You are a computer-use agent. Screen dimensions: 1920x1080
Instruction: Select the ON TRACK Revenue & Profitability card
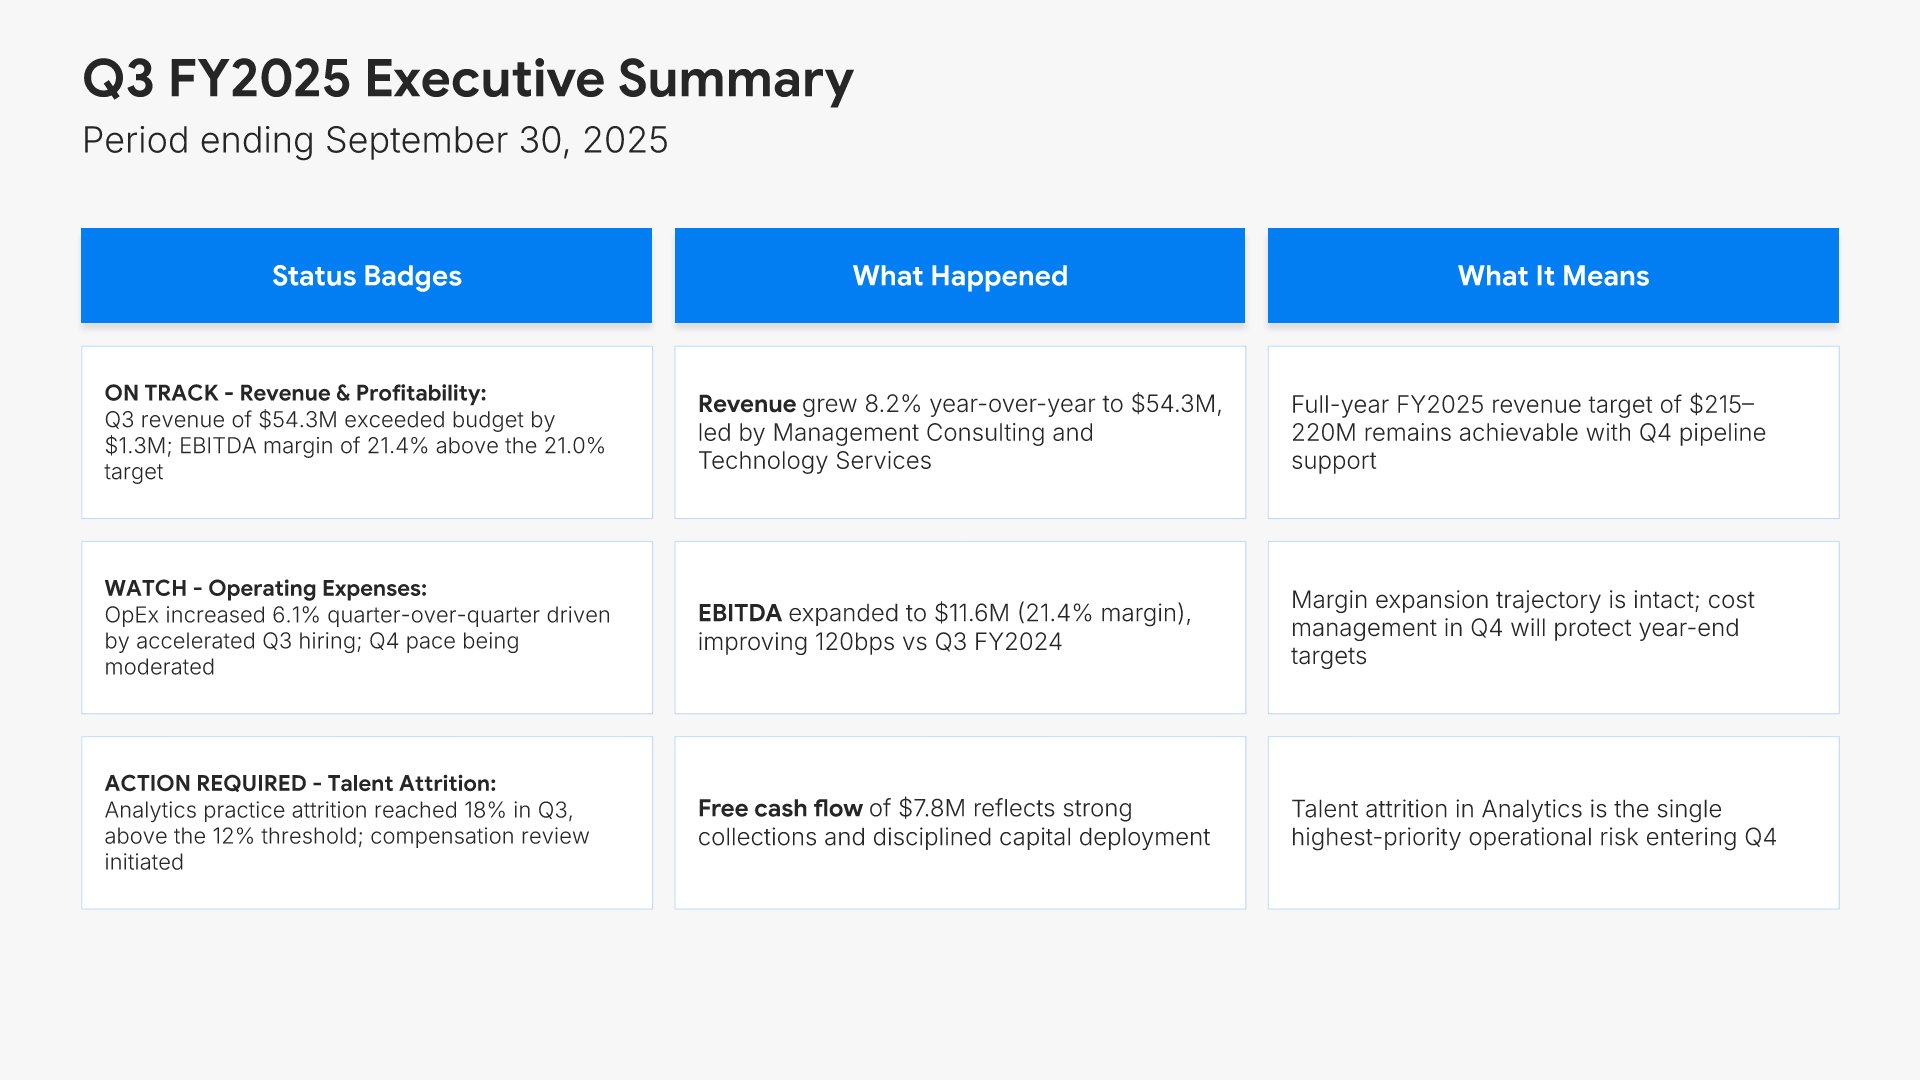coord(366,432)
